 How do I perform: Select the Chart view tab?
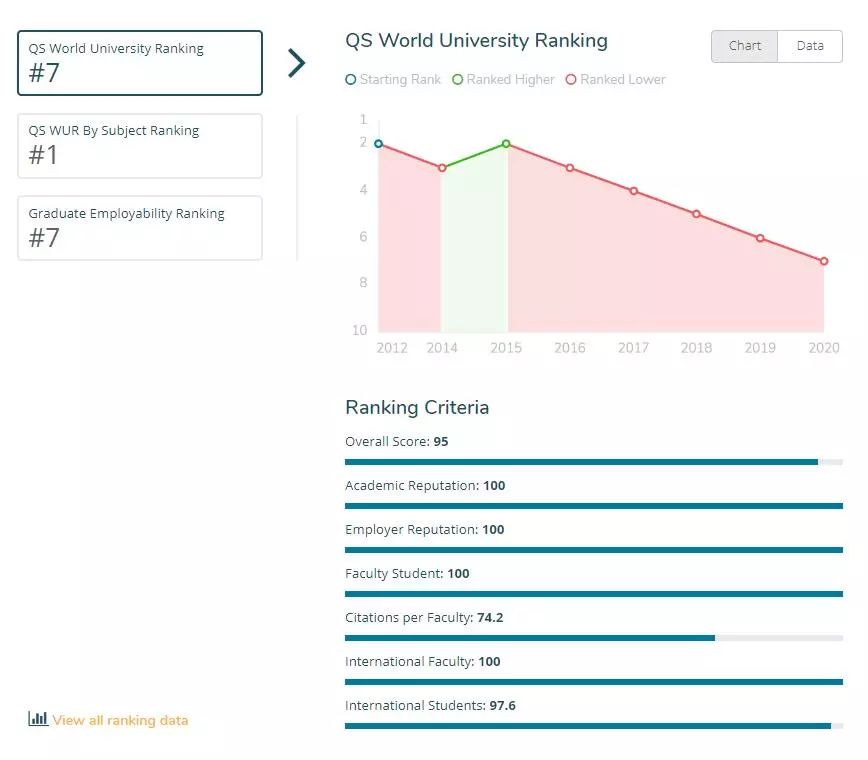744,46
